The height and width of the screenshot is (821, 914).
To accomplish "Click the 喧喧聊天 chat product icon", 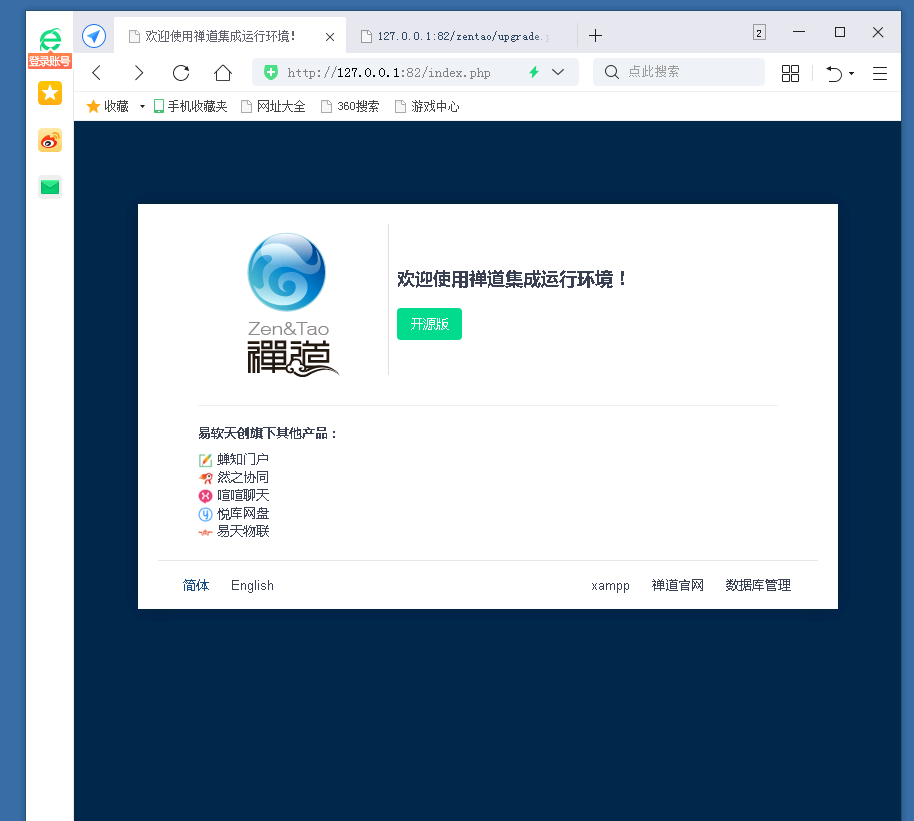I will pyautogui.click(x=204, y=495).
